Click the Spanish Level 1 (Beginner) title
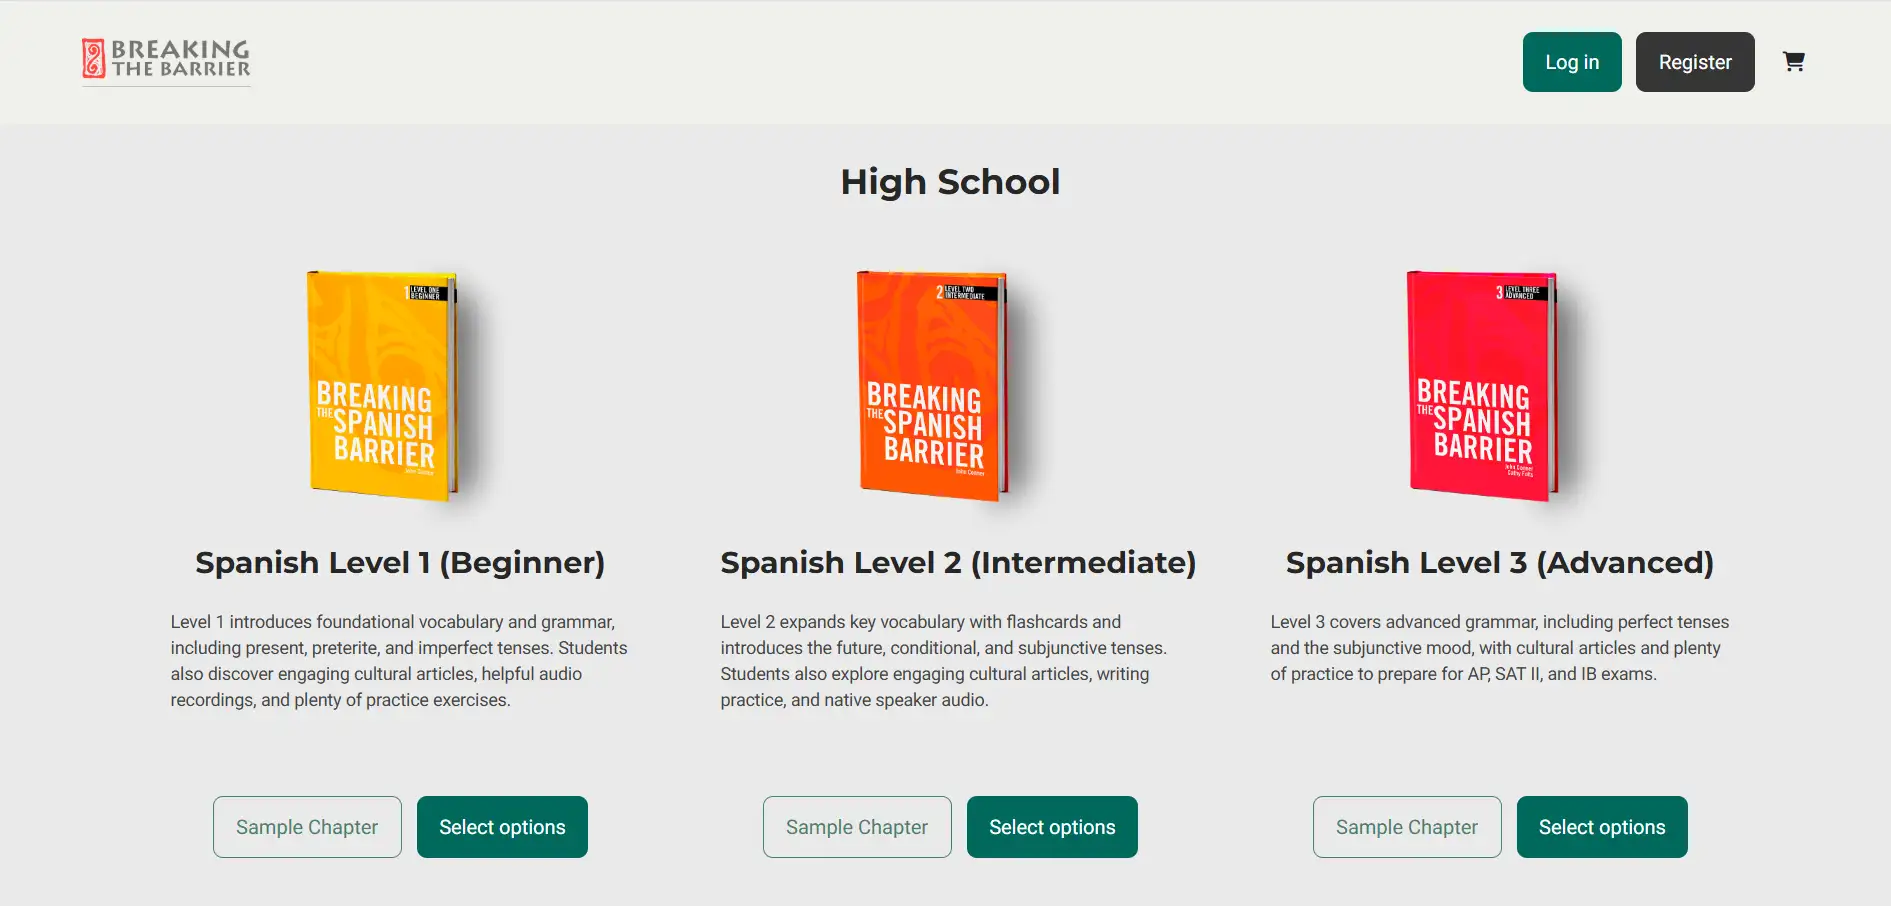This screenshot has height=906, width=1891. (x=400, y=563)
